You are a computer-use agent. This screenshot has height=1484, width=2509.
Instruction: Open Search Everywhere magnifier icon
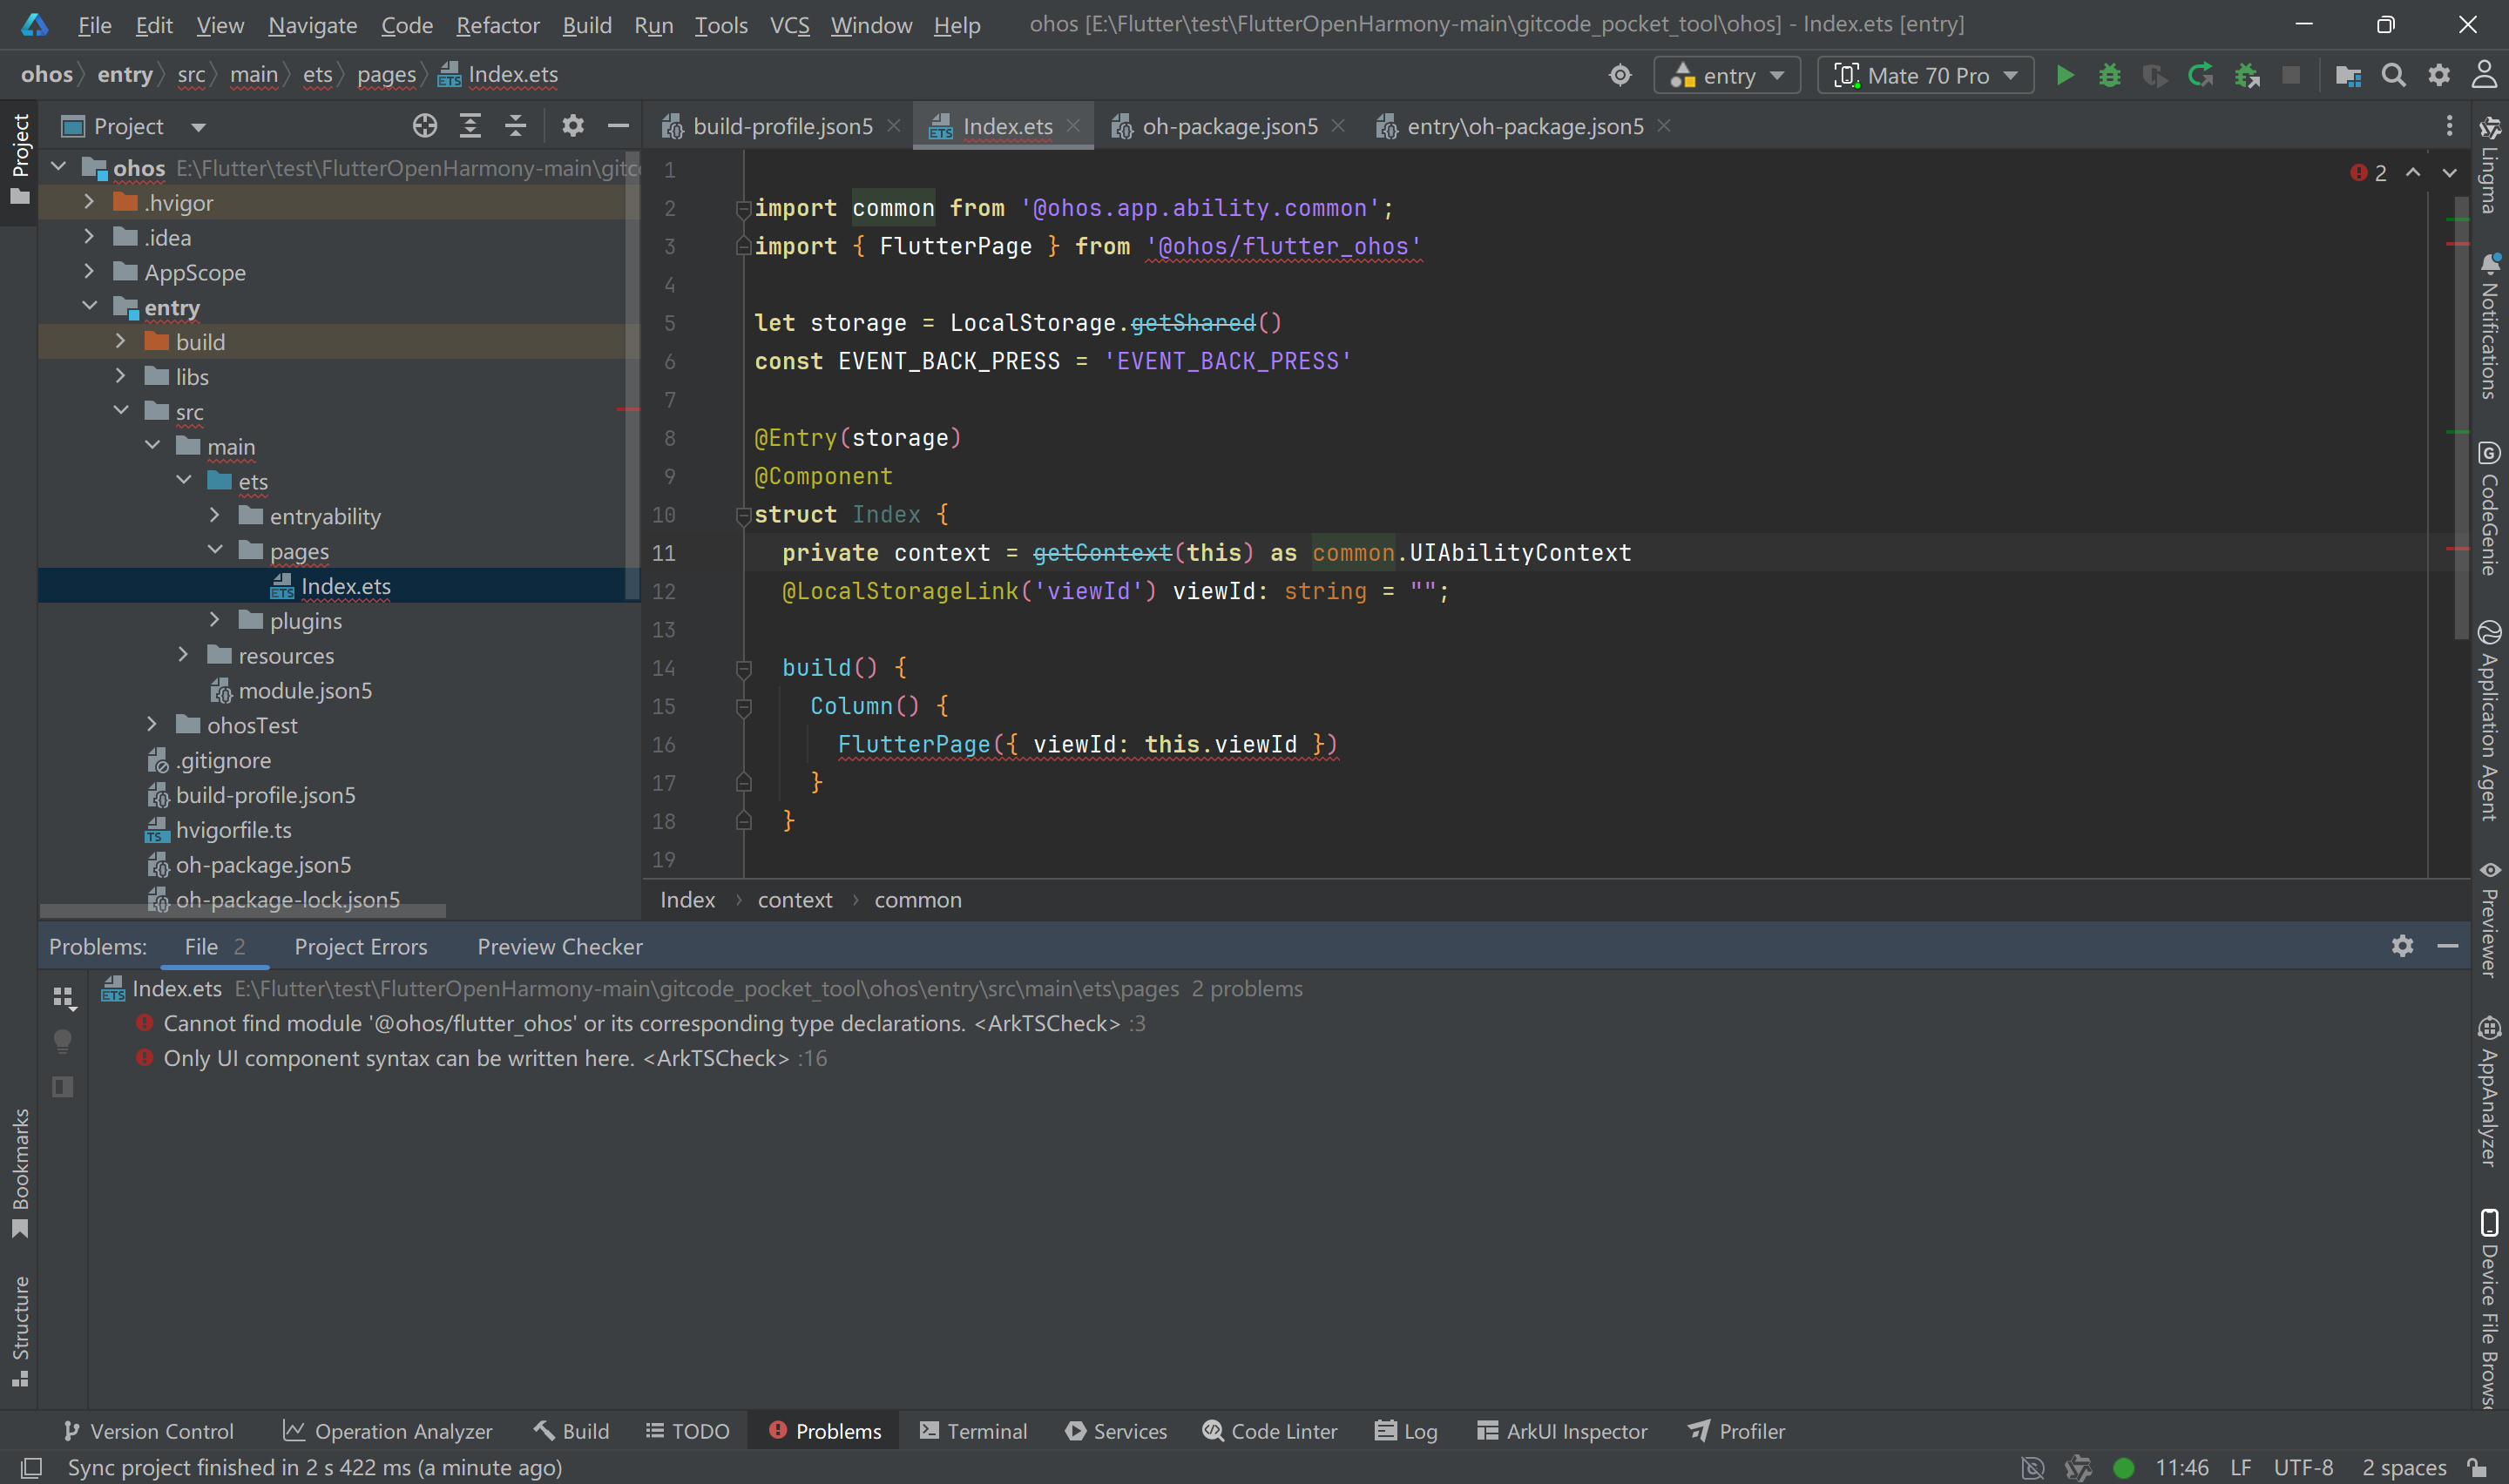pyautogui.click(x=2393, y=76)
